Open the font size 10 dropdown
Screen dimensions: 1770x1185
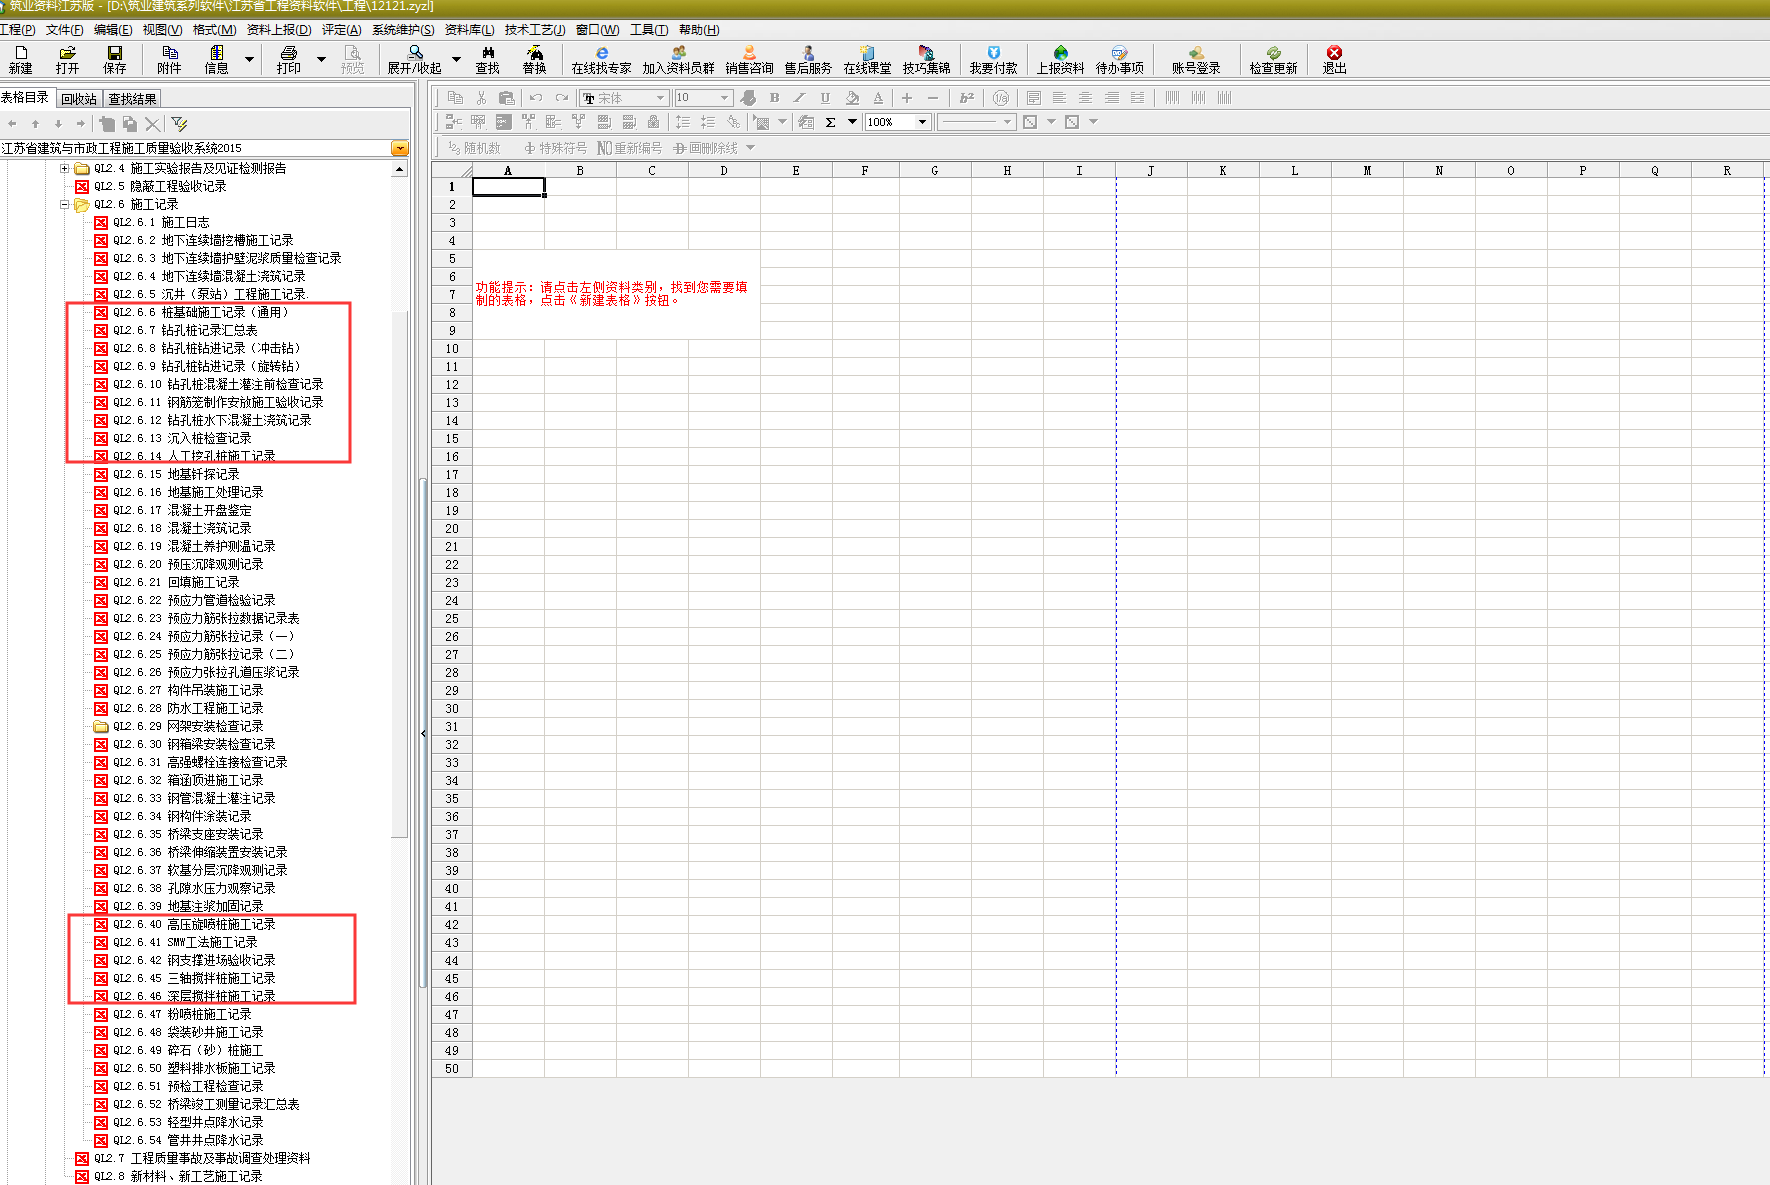[x=724, y=98]
